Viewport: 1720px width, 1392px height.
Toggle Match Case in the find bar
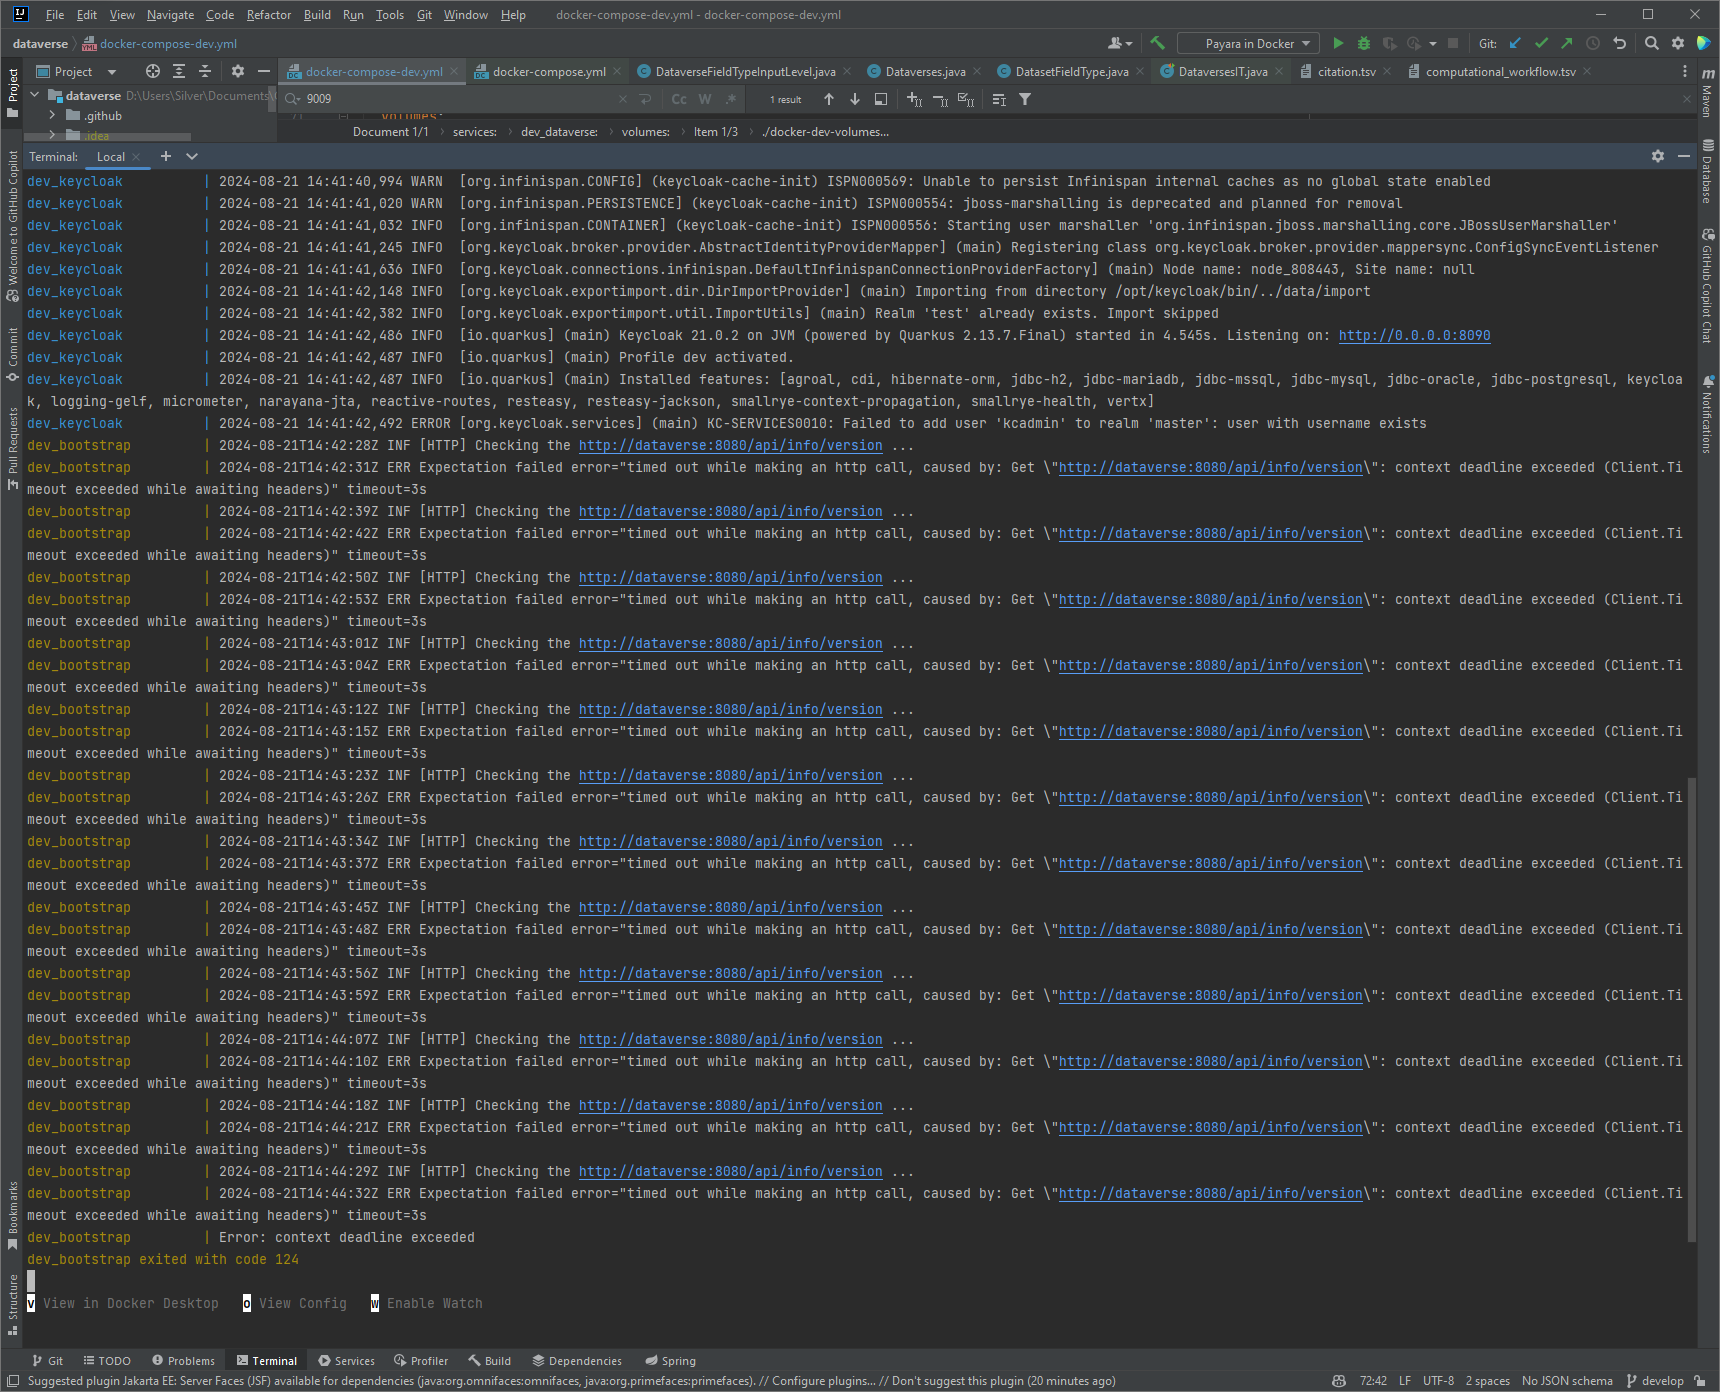pyautogui.click(x=679, y=99)
